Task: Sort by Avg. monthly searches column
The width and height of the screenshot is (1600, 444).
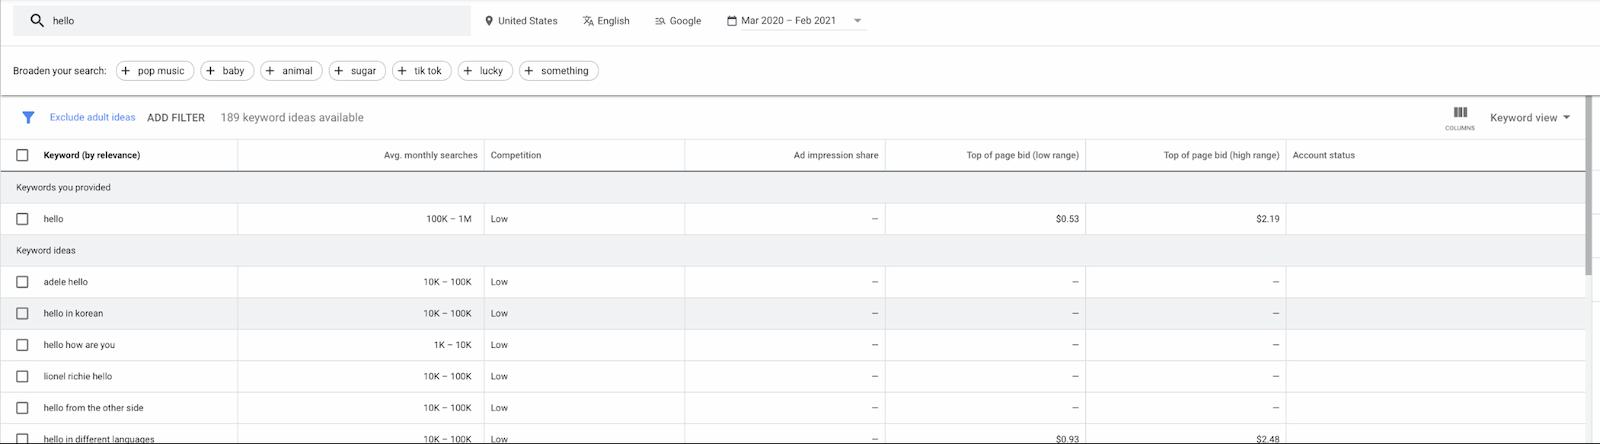Action: tap(431, 155)
